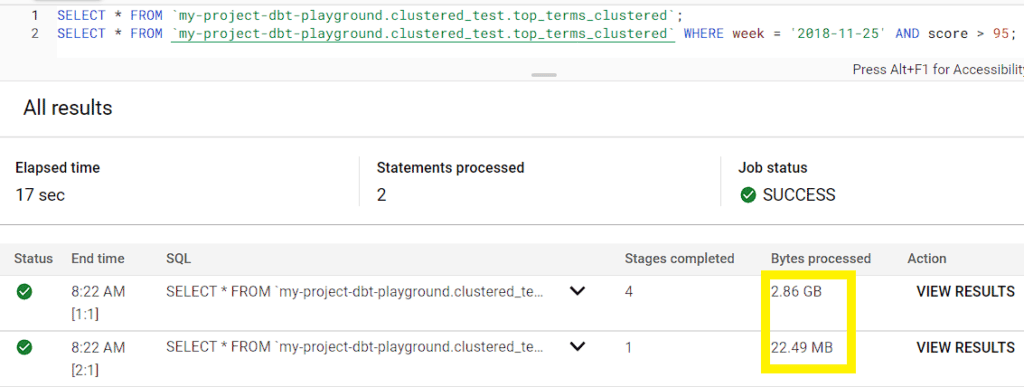Click line number 2 in editor gutter
This screenshot has height=387, width=1024.
tap(35, 33)
